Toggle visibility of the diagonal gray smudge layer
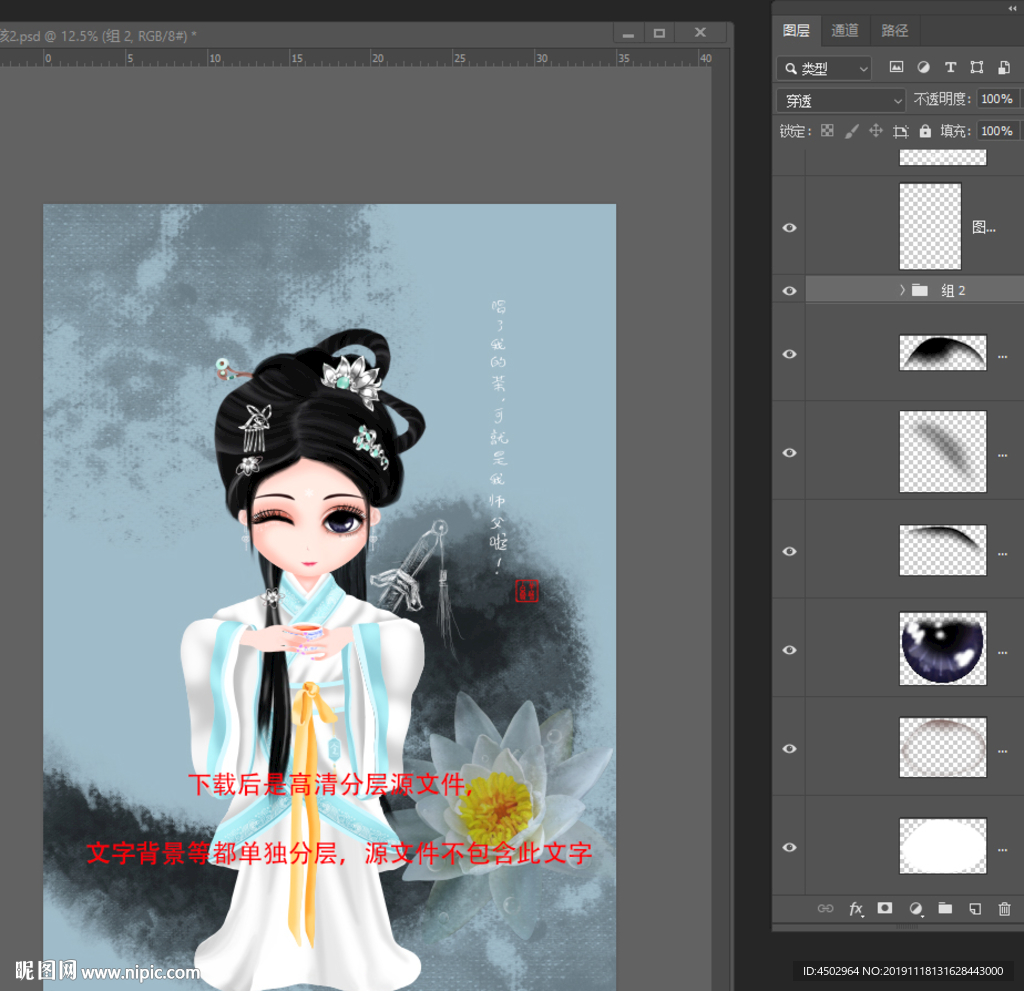 click(790, 453)
